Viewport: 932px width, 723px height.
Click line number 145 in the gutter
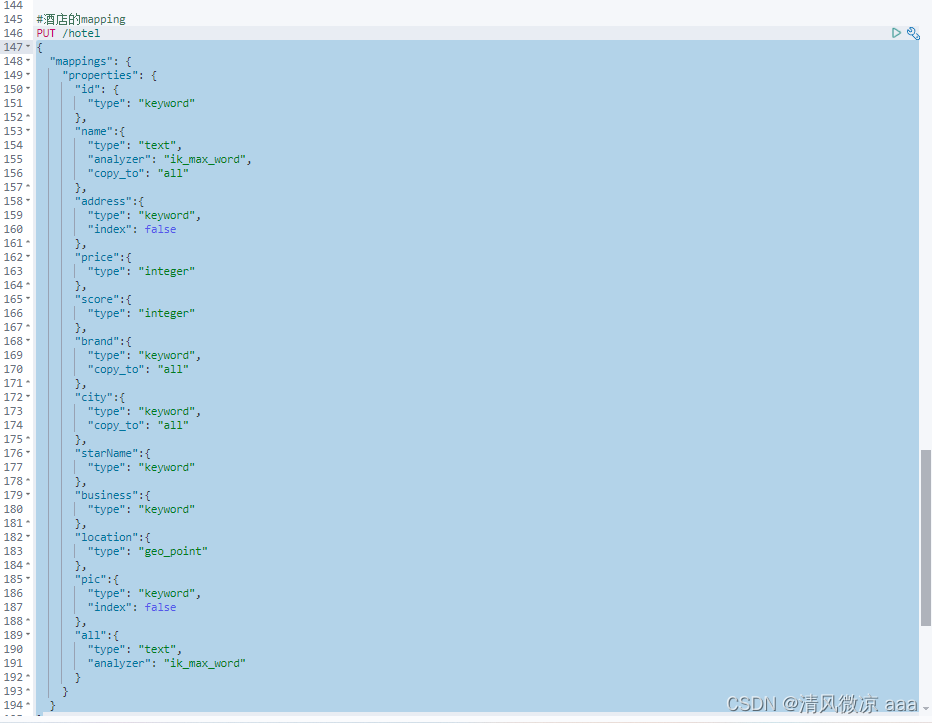pyautogui.click(x=13, y=19)
